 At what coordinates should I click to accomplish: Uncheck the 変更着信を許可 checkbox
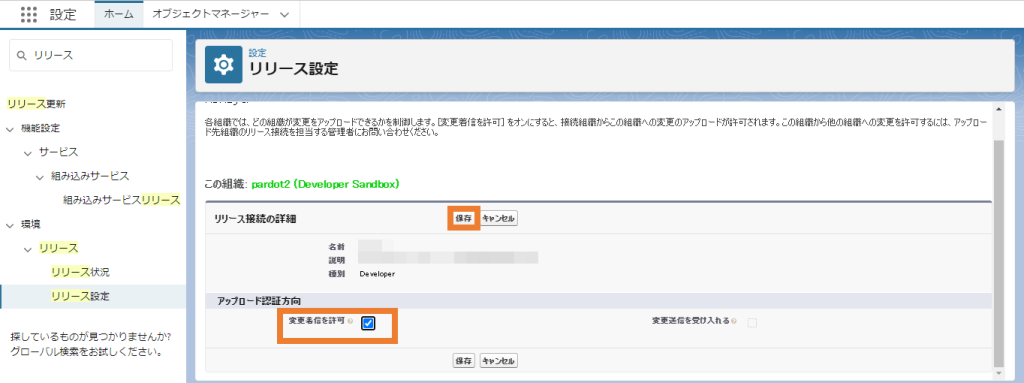tap(368, 323)
